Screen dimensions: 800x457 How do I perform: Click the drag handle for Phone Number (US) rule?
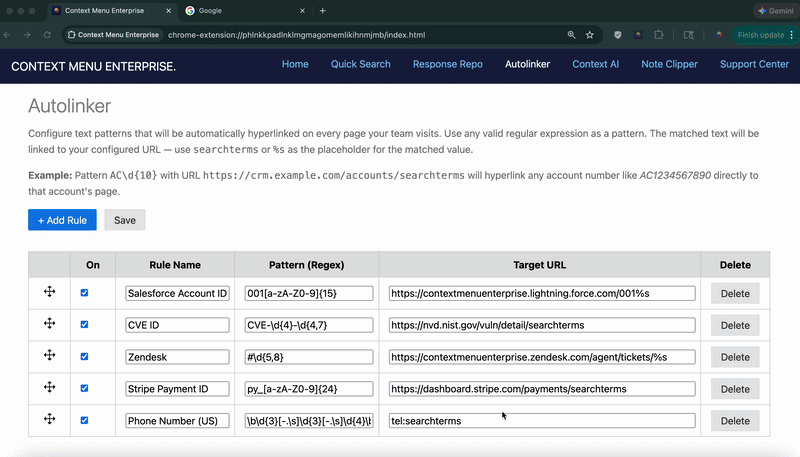pos(49,419)
